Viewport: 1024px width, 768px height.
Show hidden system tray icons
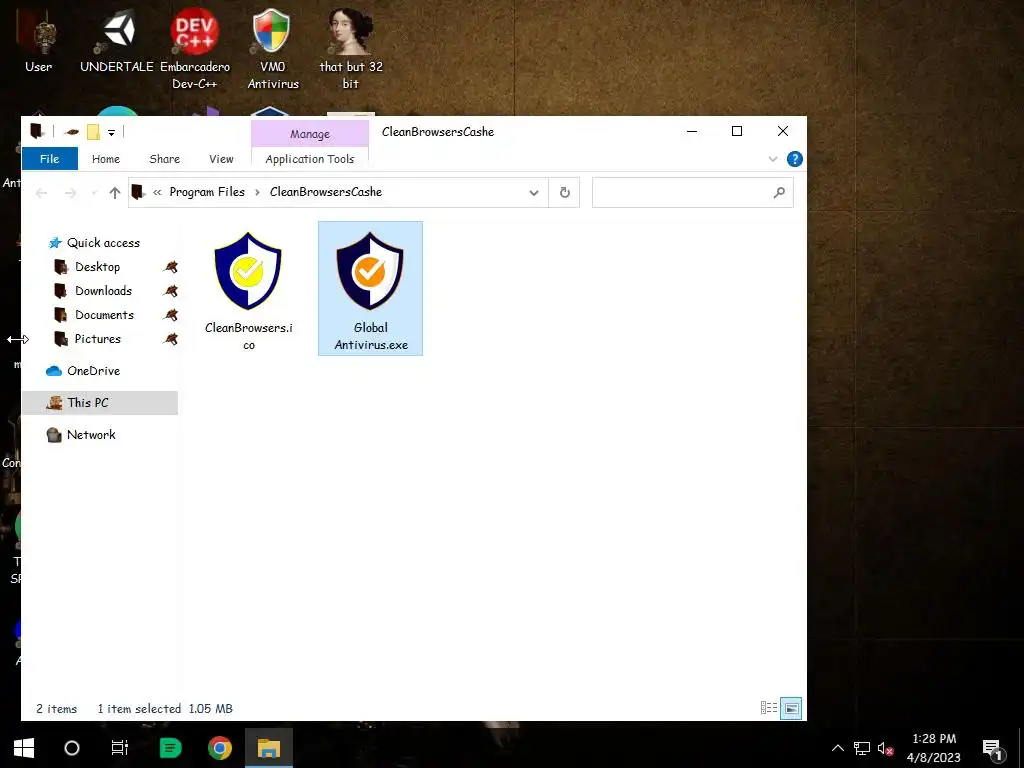pyautogui.click(x=837, y=748)
